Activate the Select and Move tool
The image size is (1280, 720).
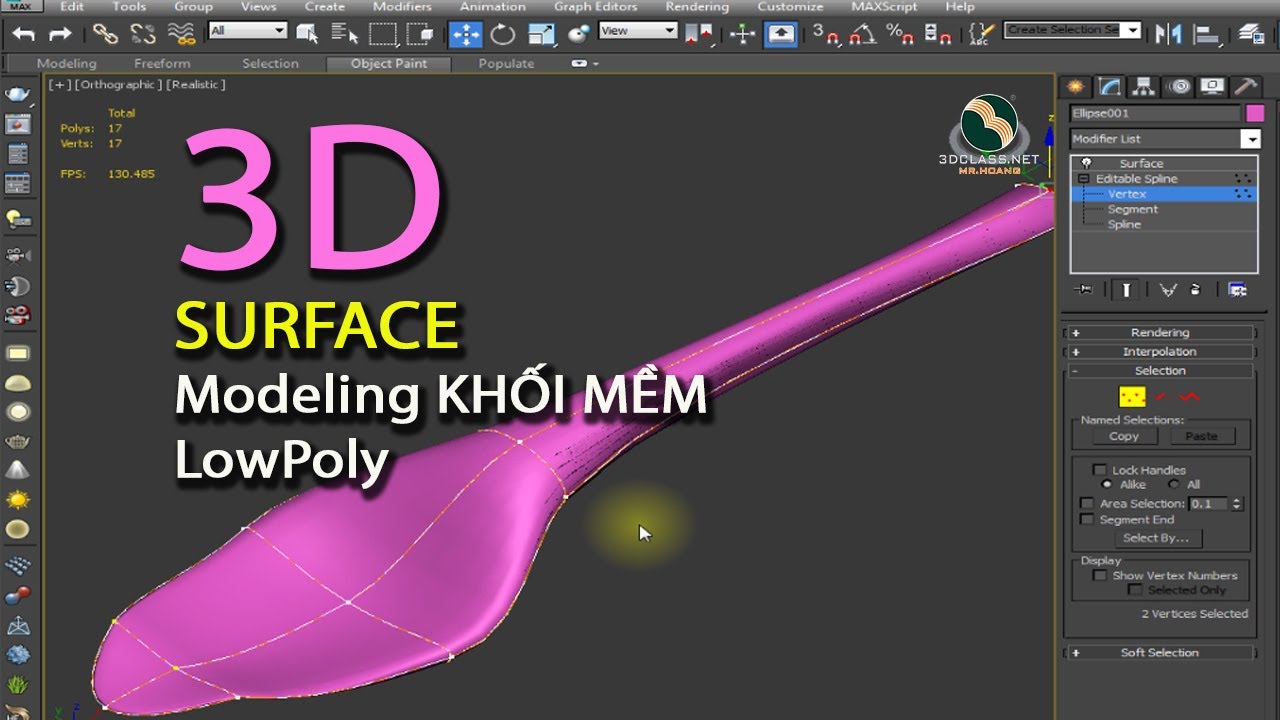465,34
